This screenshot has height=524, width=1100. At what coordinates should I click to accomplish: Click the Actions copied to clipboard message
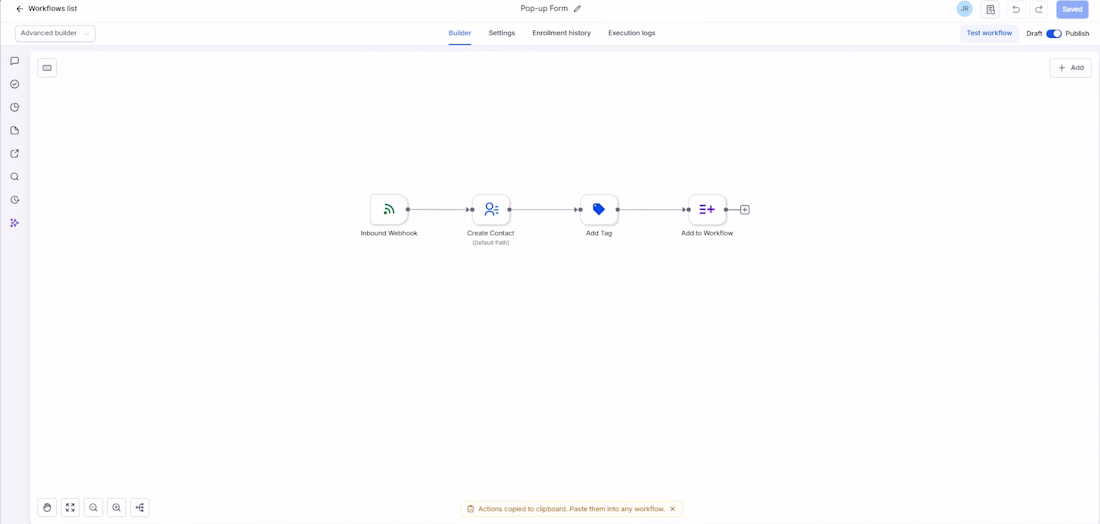pyautogui.click(x=571, y=509)
